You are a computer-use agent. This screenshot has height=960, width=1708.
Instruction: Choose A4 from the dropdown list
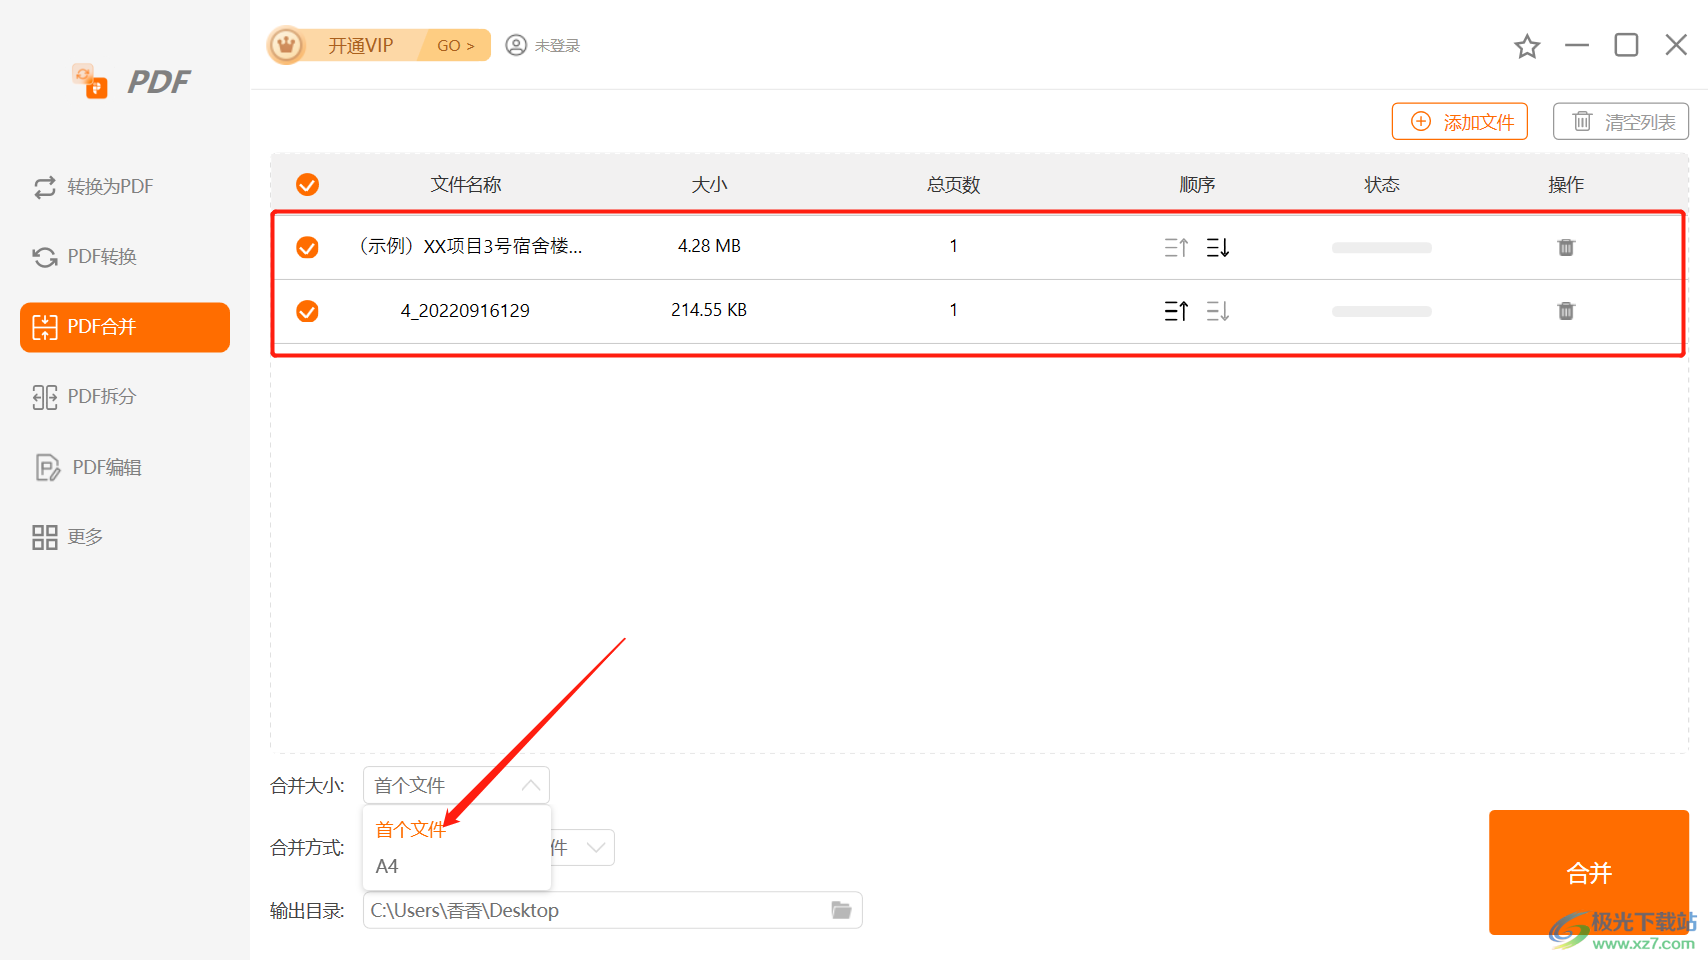point(387,866)
